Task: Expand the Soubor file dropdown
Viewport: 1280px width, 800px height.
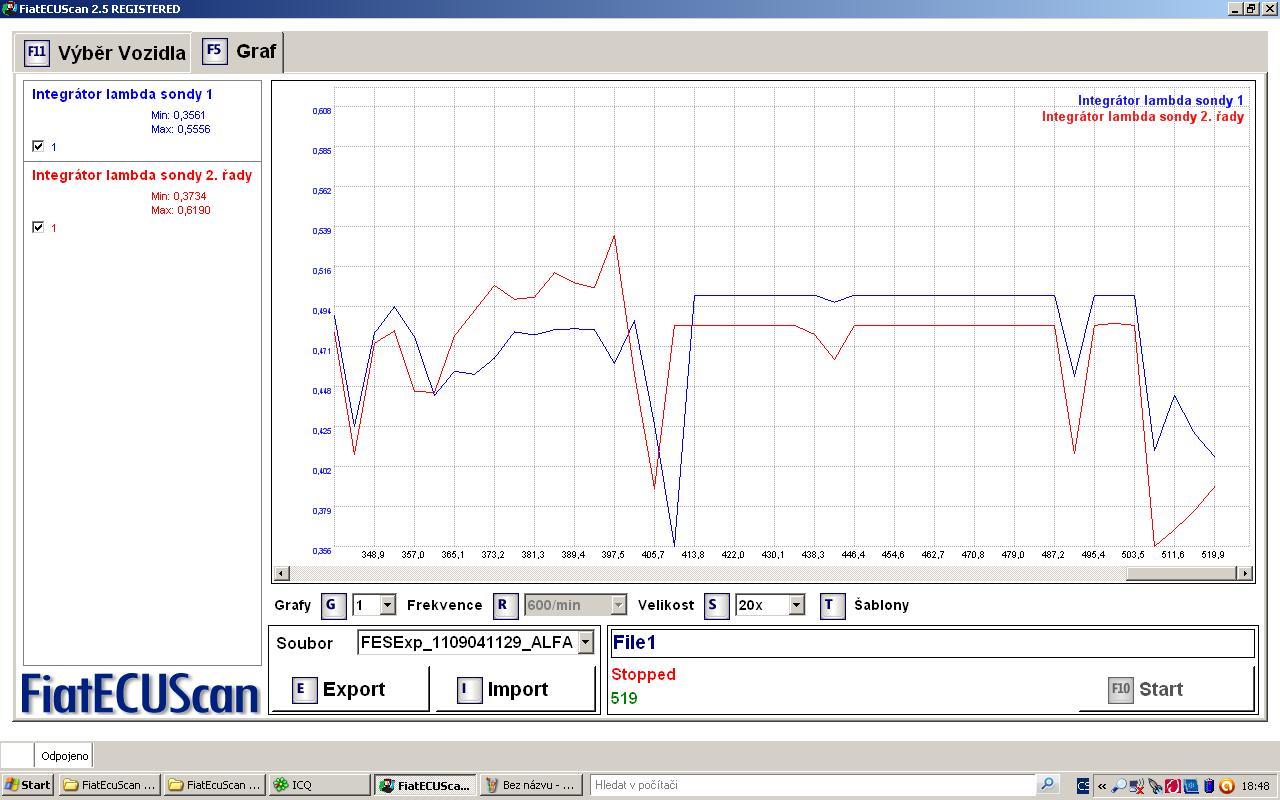Action: (x=586, y=642)
